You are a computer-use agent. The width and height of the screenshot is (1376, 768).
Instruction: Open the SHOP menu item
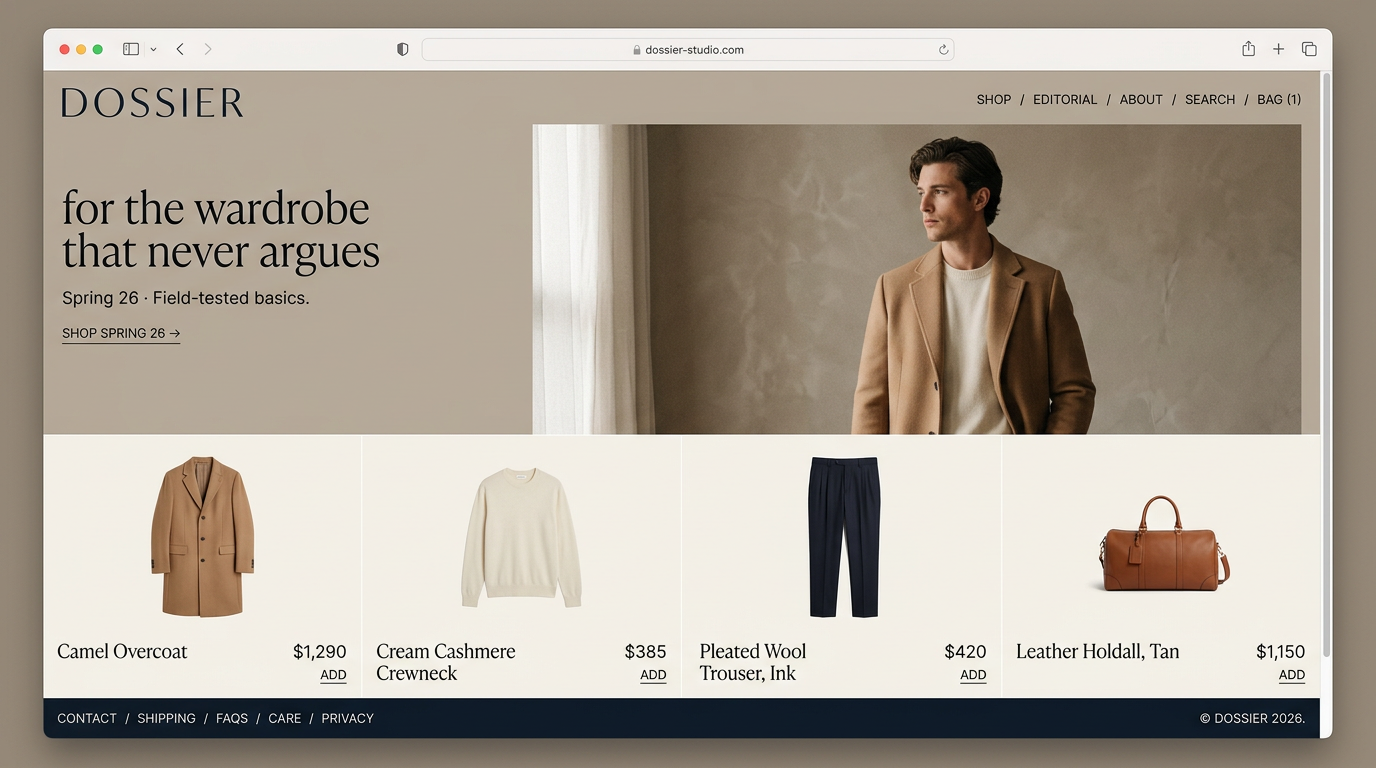(x=993, y=99)
